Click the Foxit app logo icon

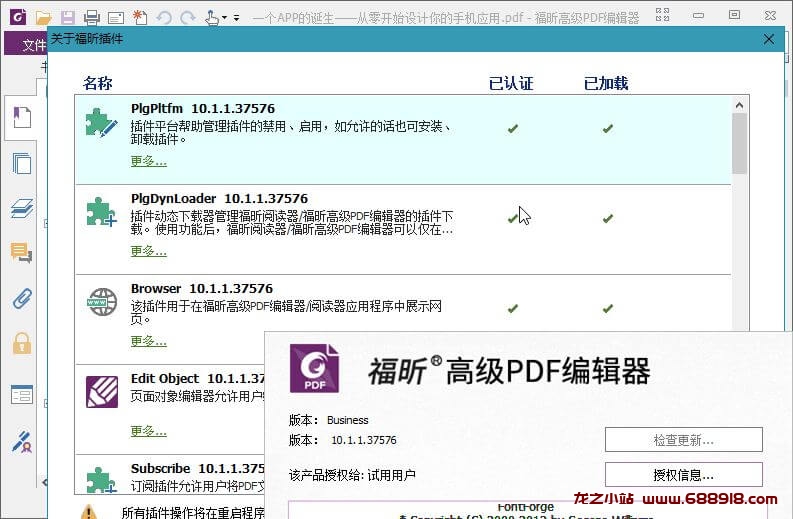(18, 17)
